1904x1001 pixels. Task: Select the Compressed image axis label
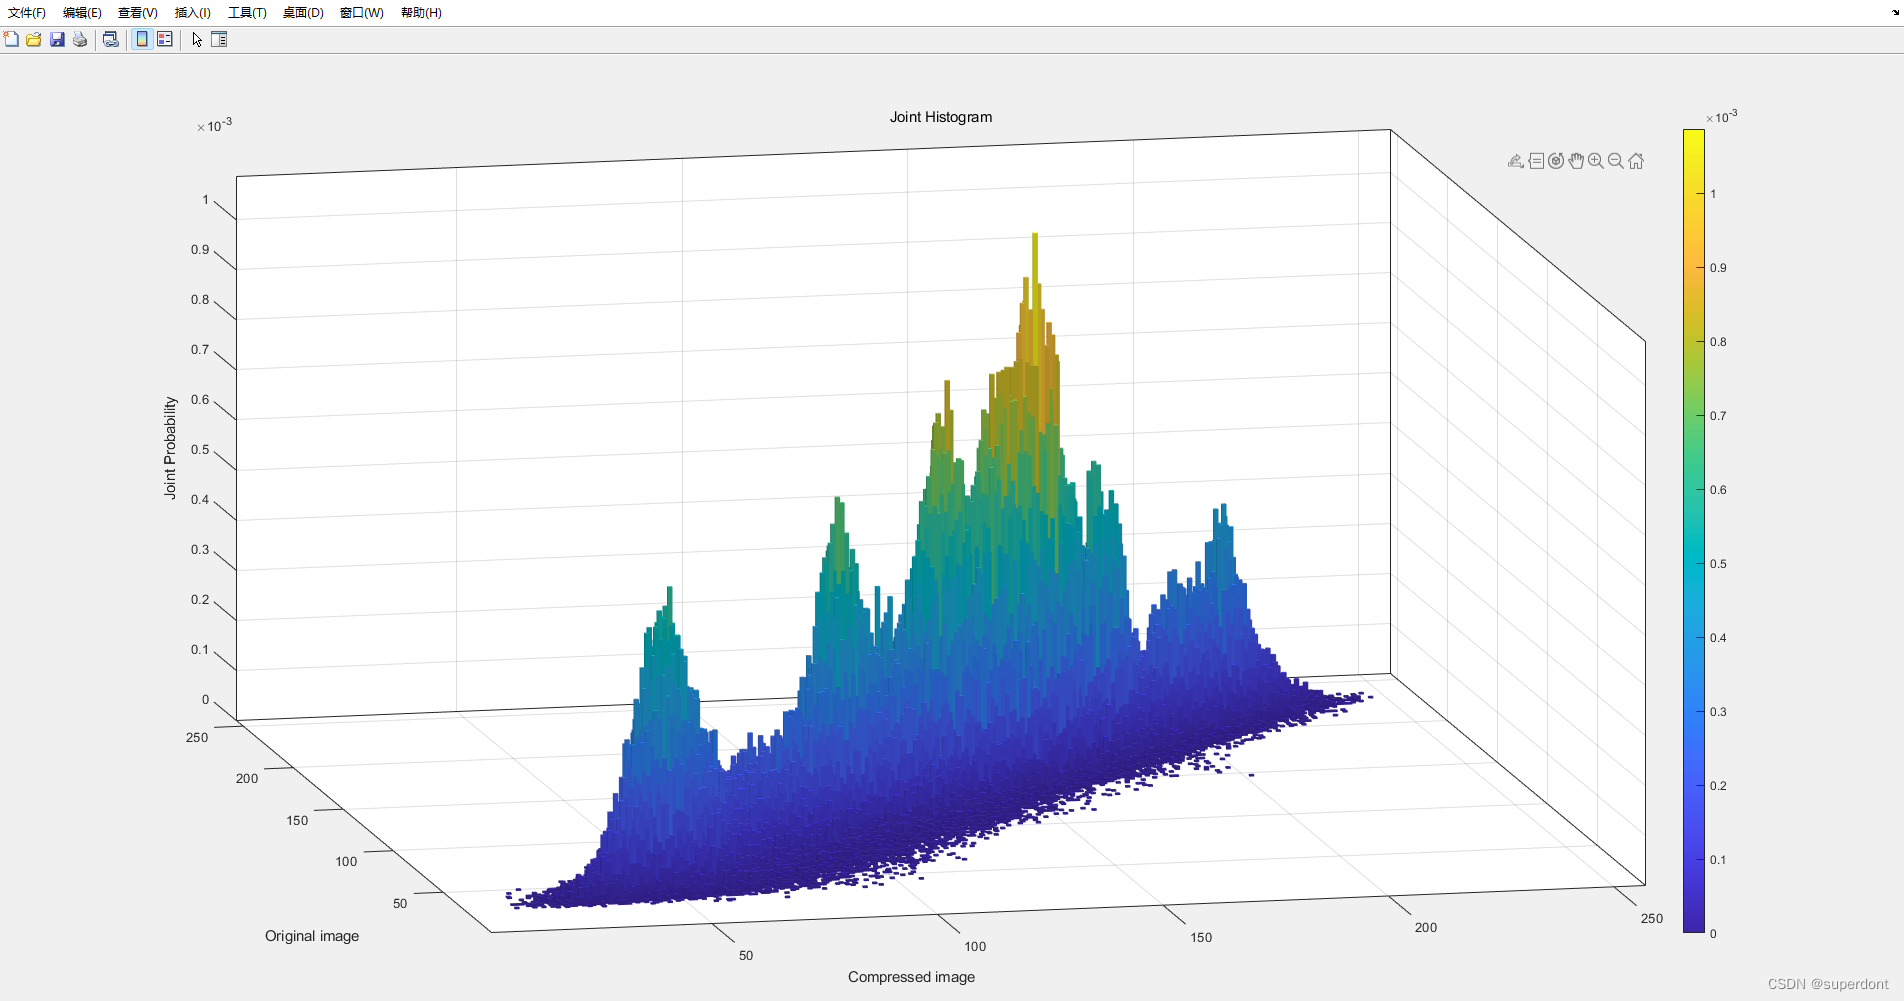[x=911, y=977]
